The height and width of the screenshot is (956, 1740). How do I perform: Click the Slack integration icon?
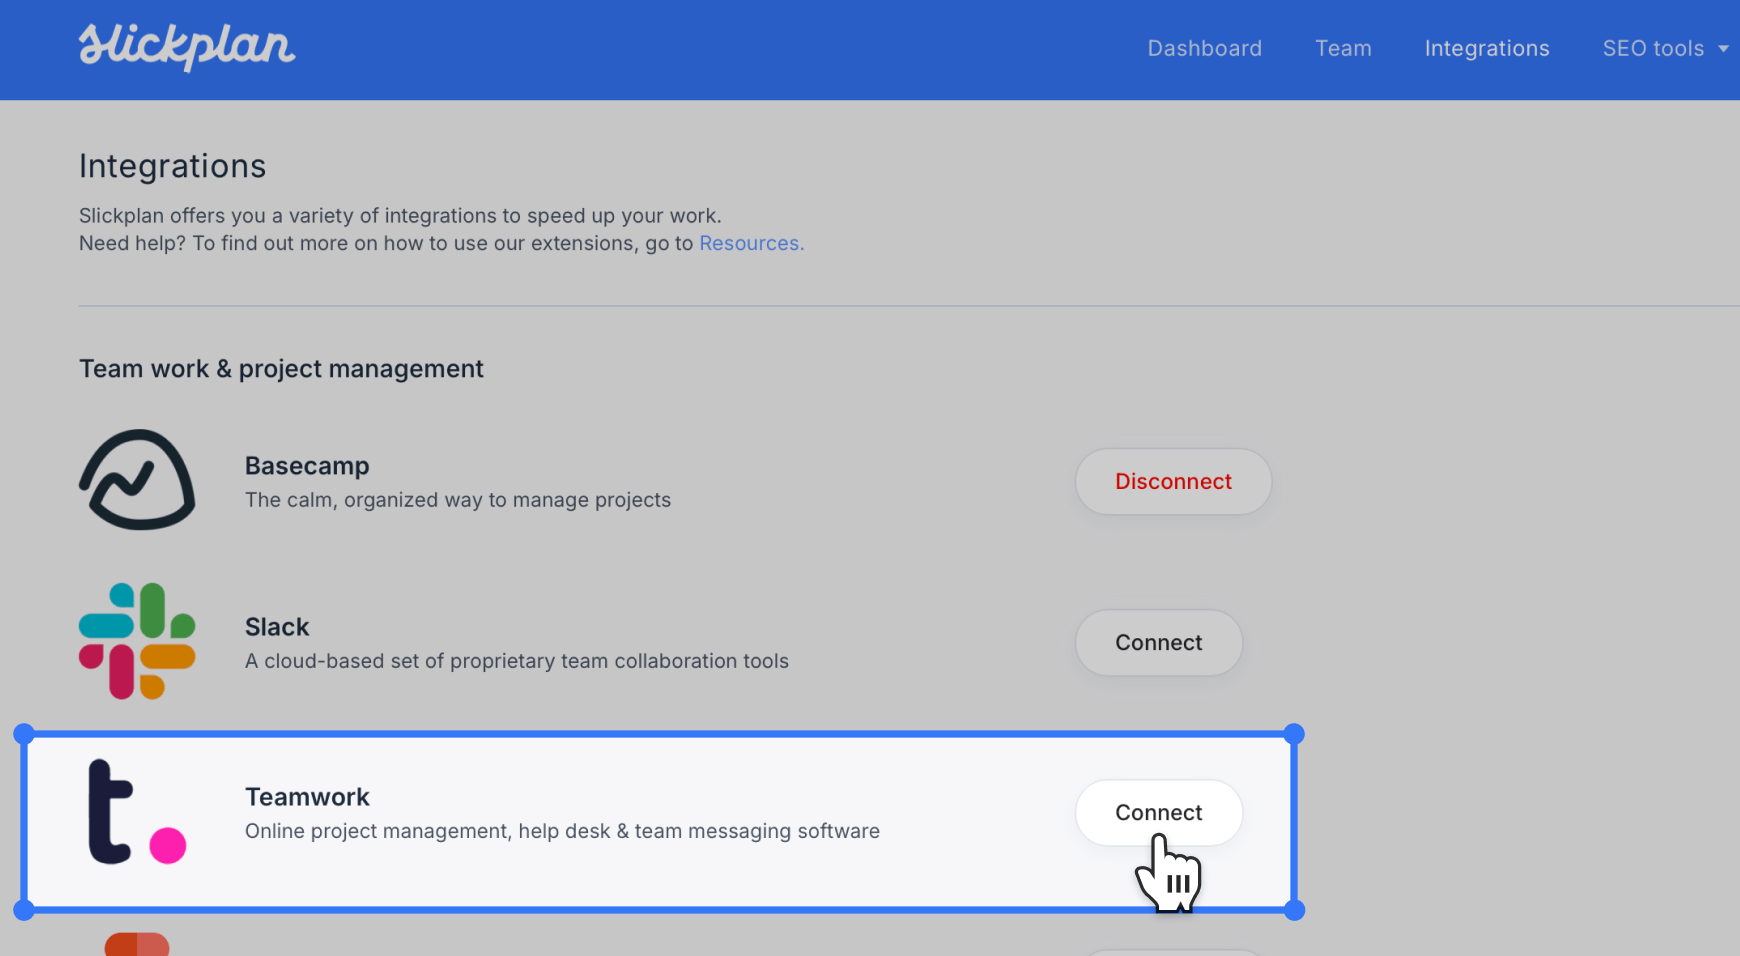(137, 641)
